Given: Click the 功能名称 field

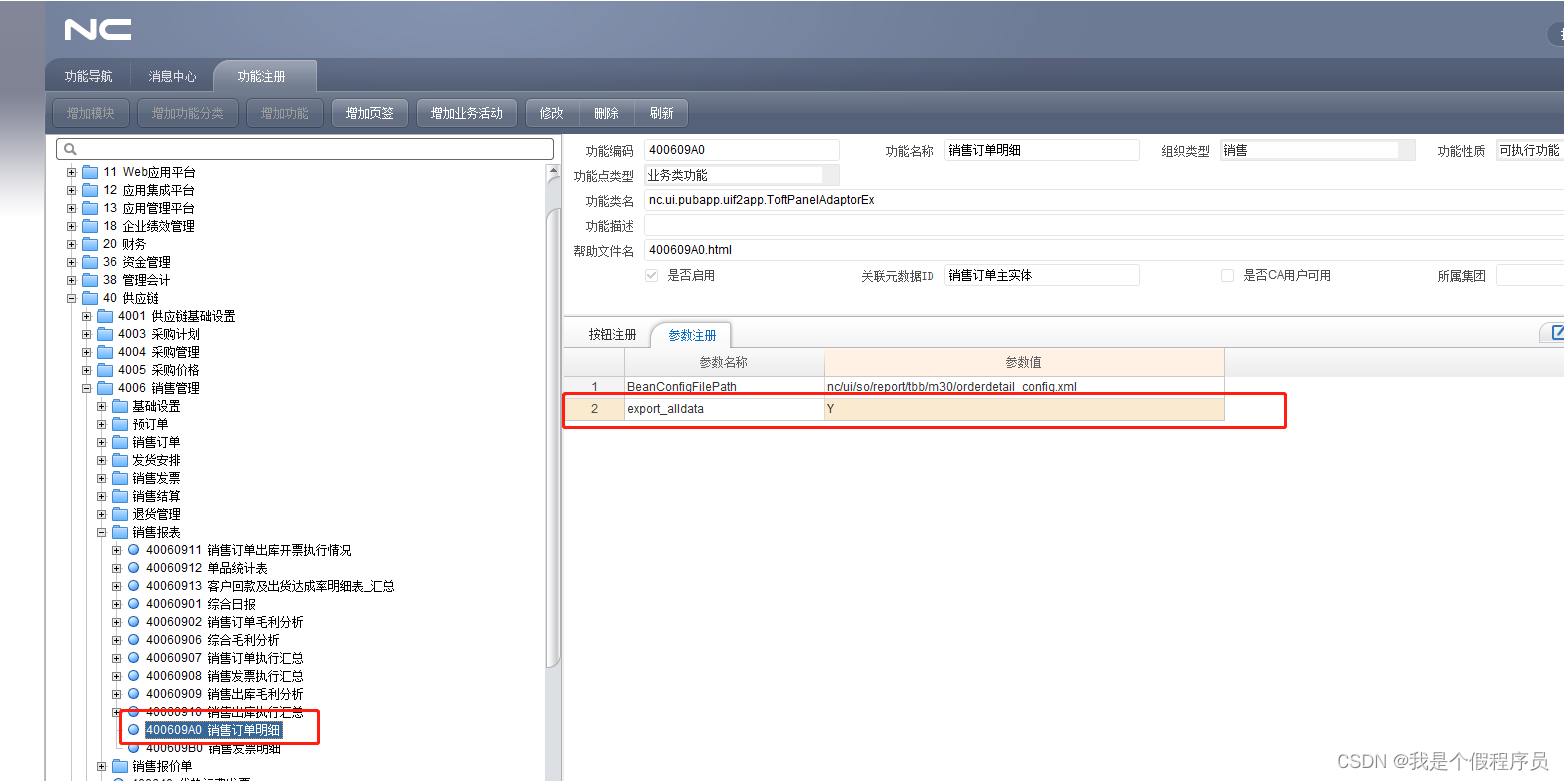Looking at the screenshot, I should click(1042, 150).
